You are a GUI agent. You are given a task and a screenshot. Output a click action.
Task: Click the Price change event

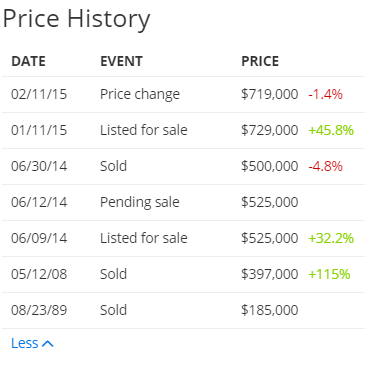point(140,94)
